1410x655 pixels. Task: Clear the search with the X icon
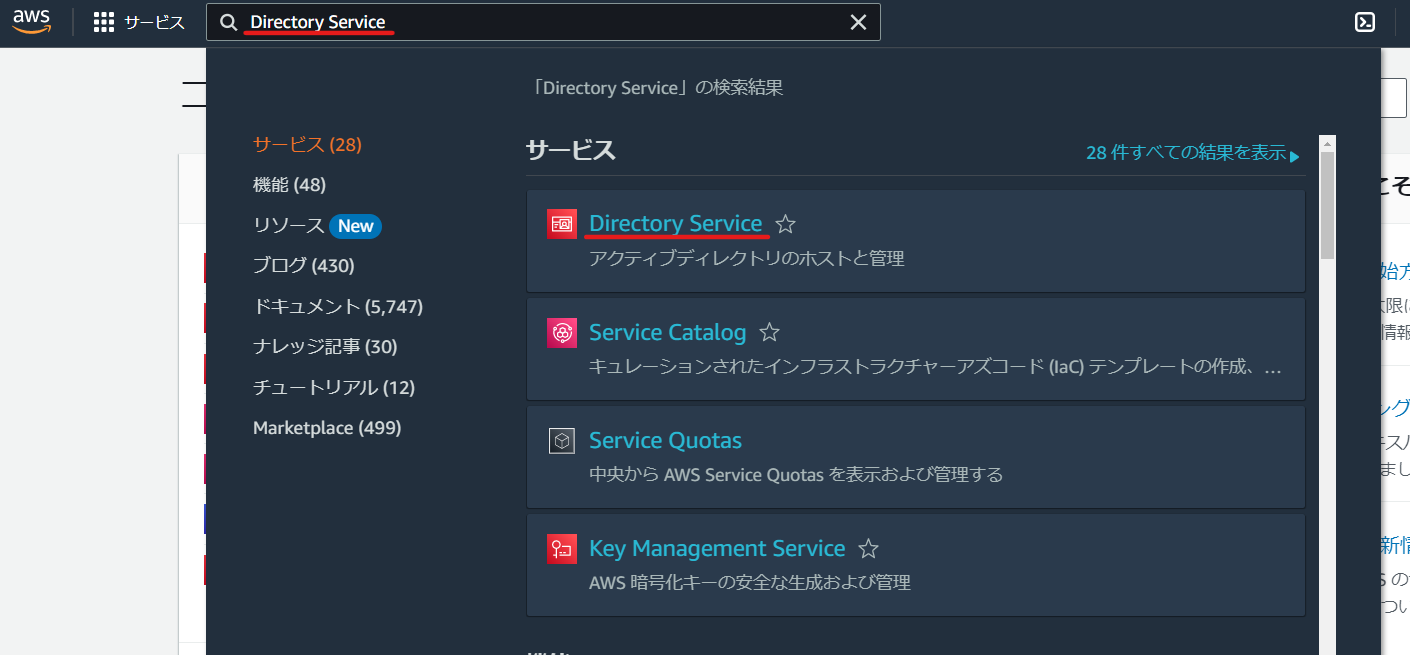pos(858,21)
